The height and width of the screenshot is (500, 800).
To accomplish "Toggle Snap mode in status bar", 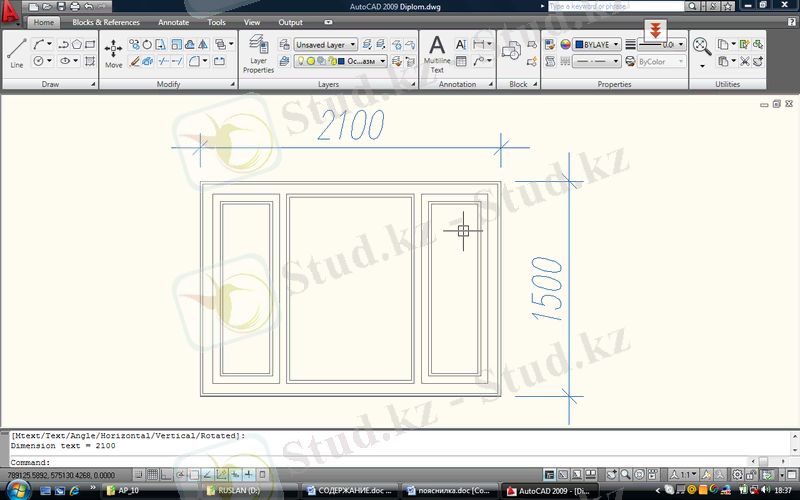I will point(138,474).
